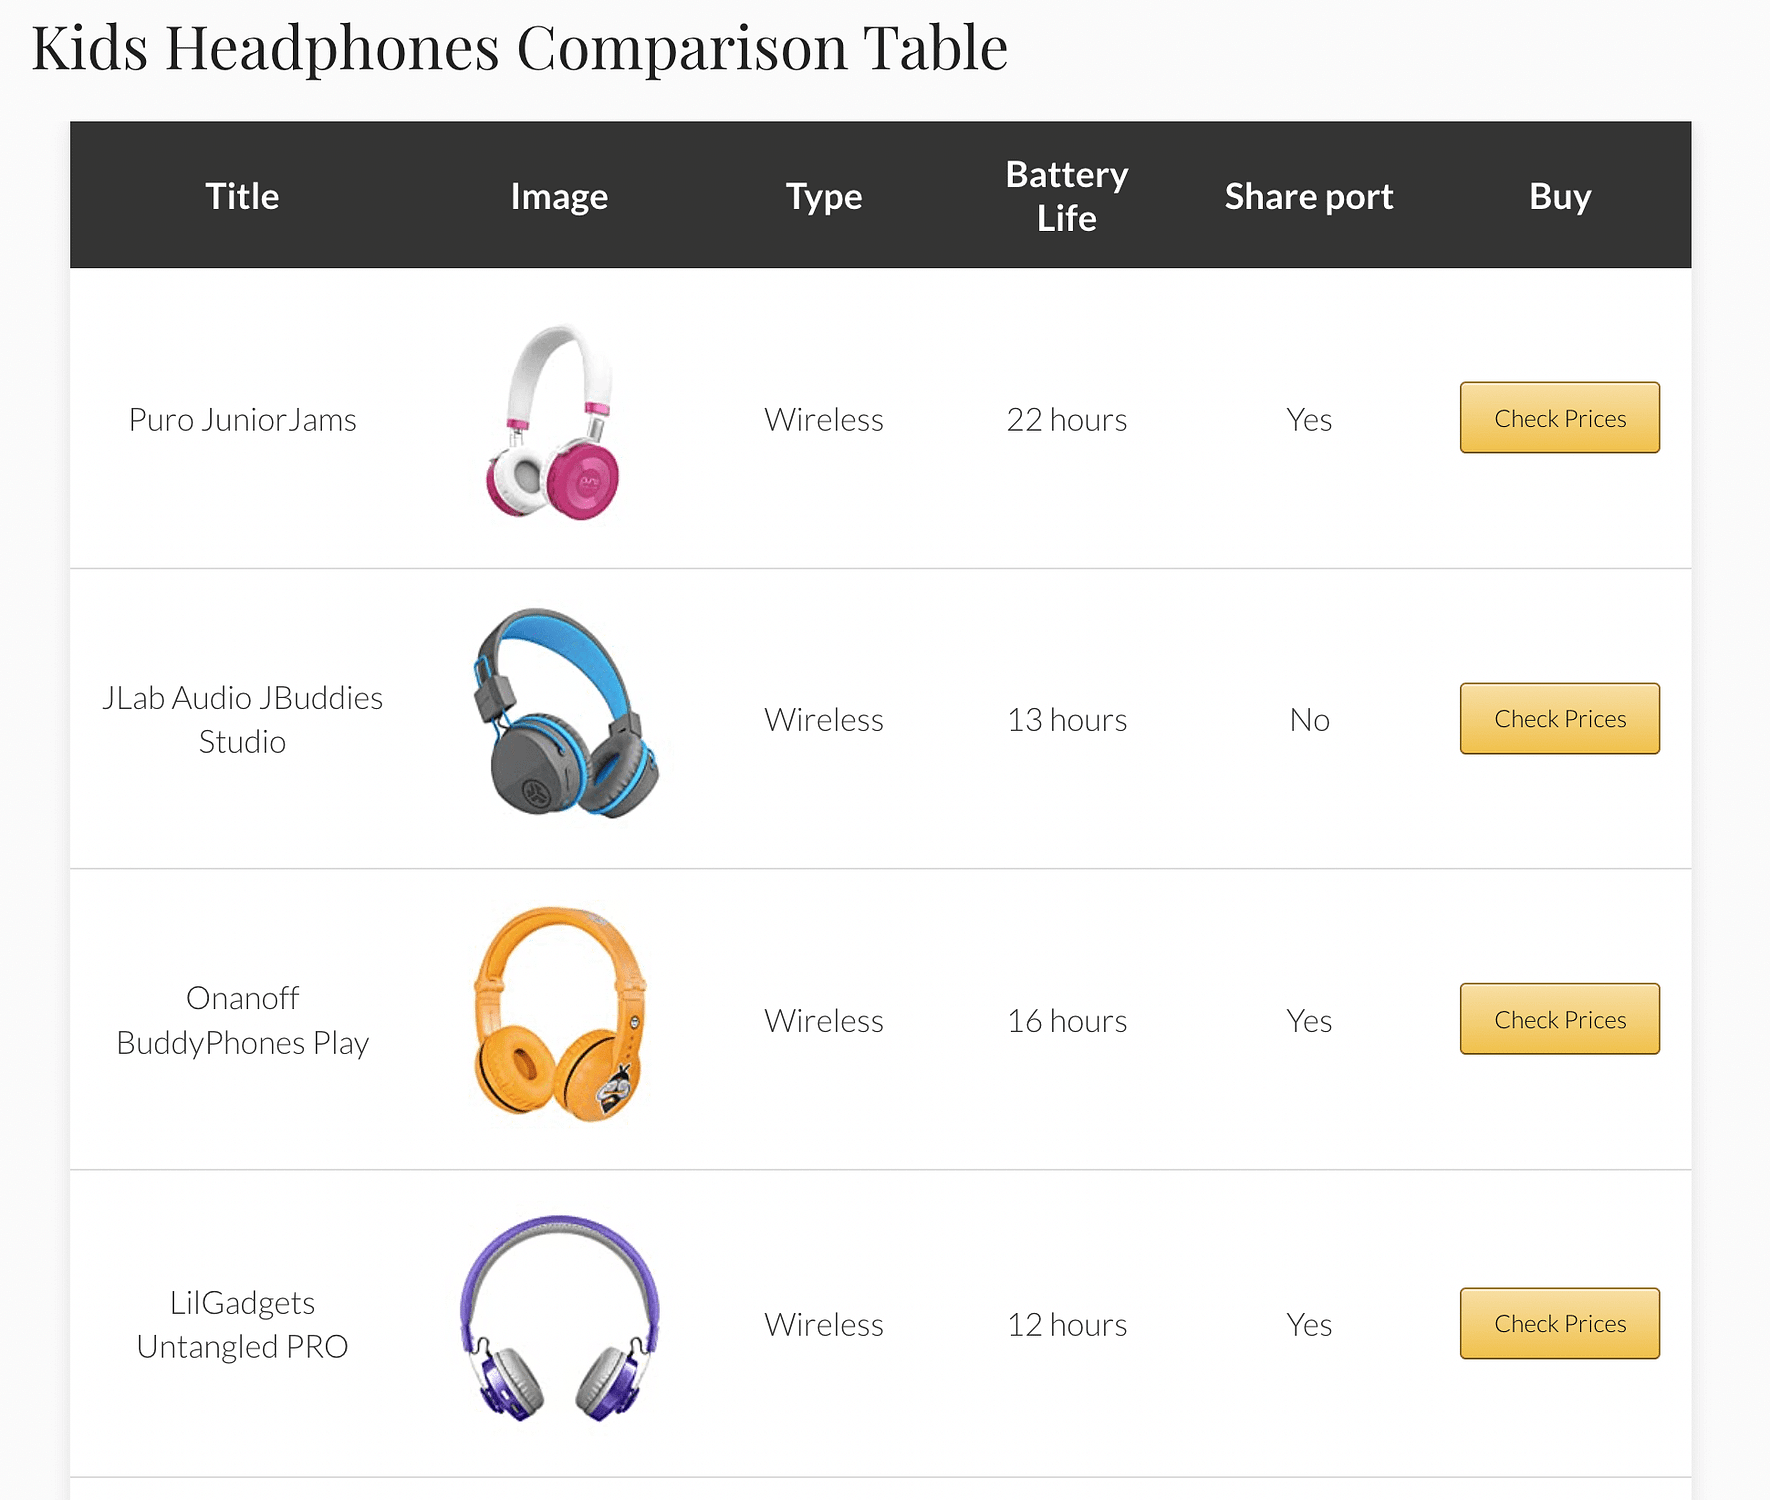The image size is (1770, 1500).
Task: Click Check Prices for JLab JBuddies Studio
Action: coord(1559,719)
